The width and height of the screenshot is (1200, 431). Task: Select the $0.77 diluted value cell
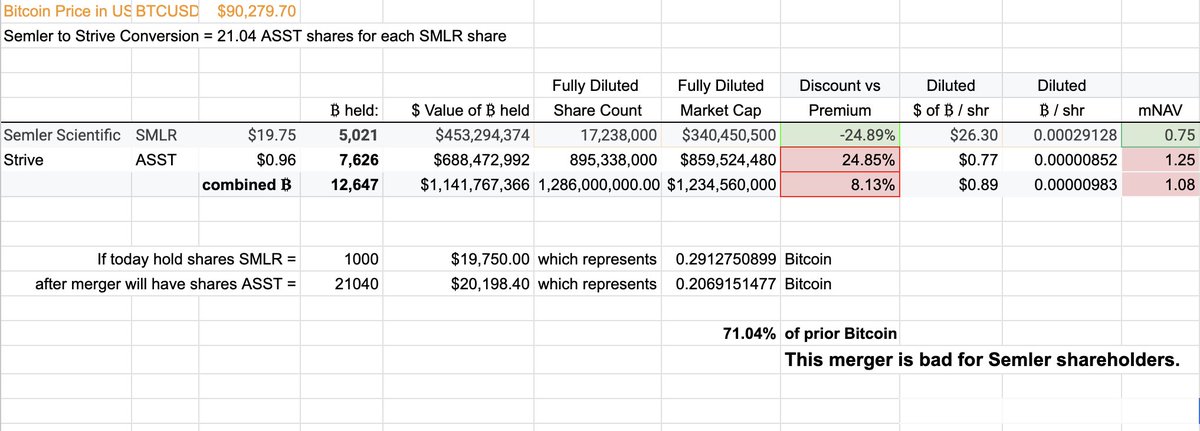(x=951, y=158)
